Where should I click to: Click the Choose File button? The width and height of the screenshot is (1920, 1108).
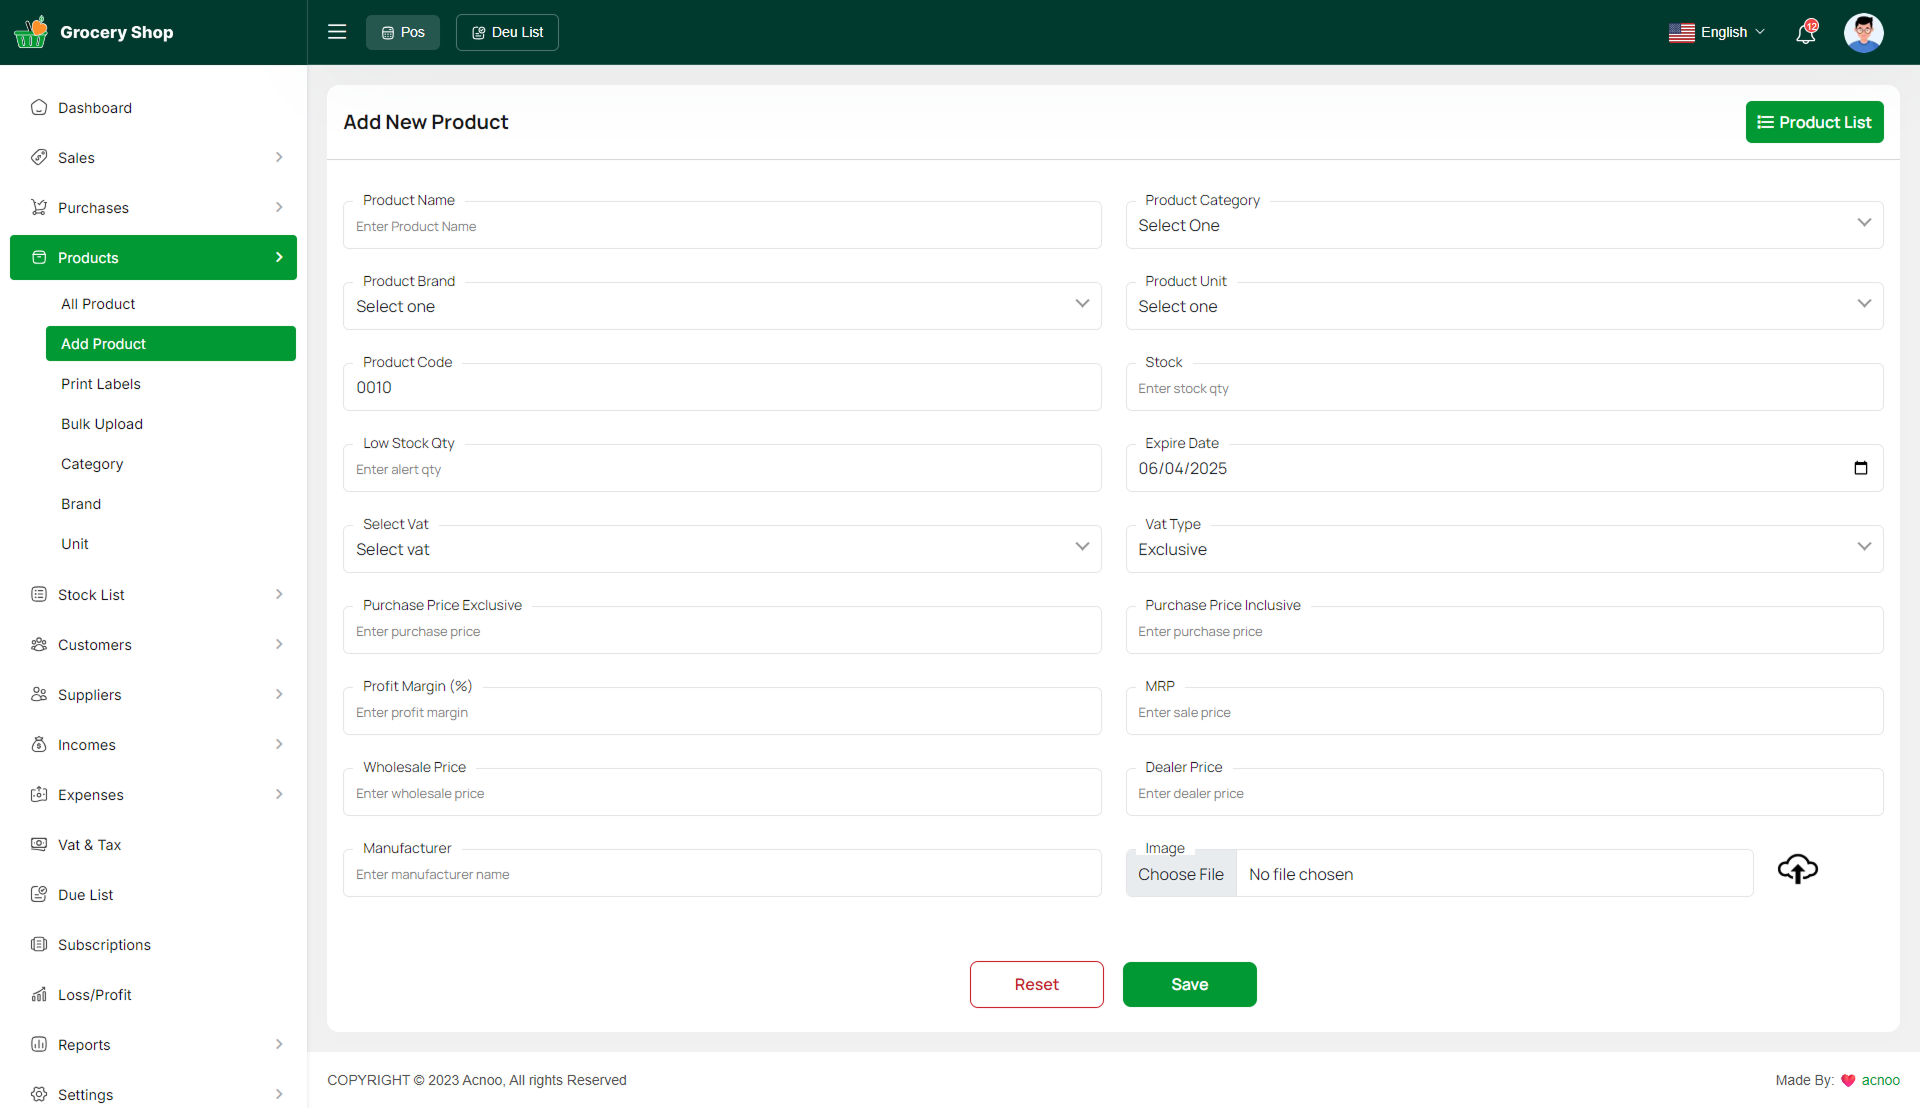[1181, 874]
